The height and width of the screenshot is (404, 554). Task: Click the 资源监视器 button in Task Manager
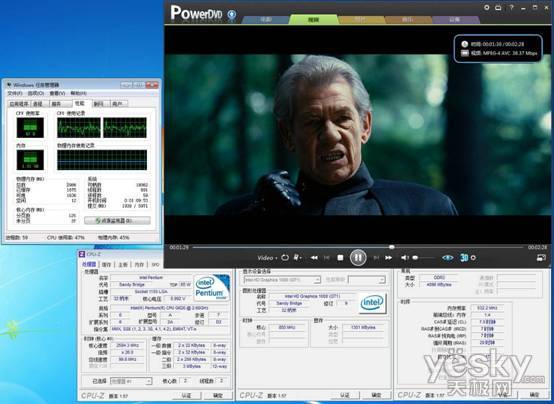tap(117, 221)
